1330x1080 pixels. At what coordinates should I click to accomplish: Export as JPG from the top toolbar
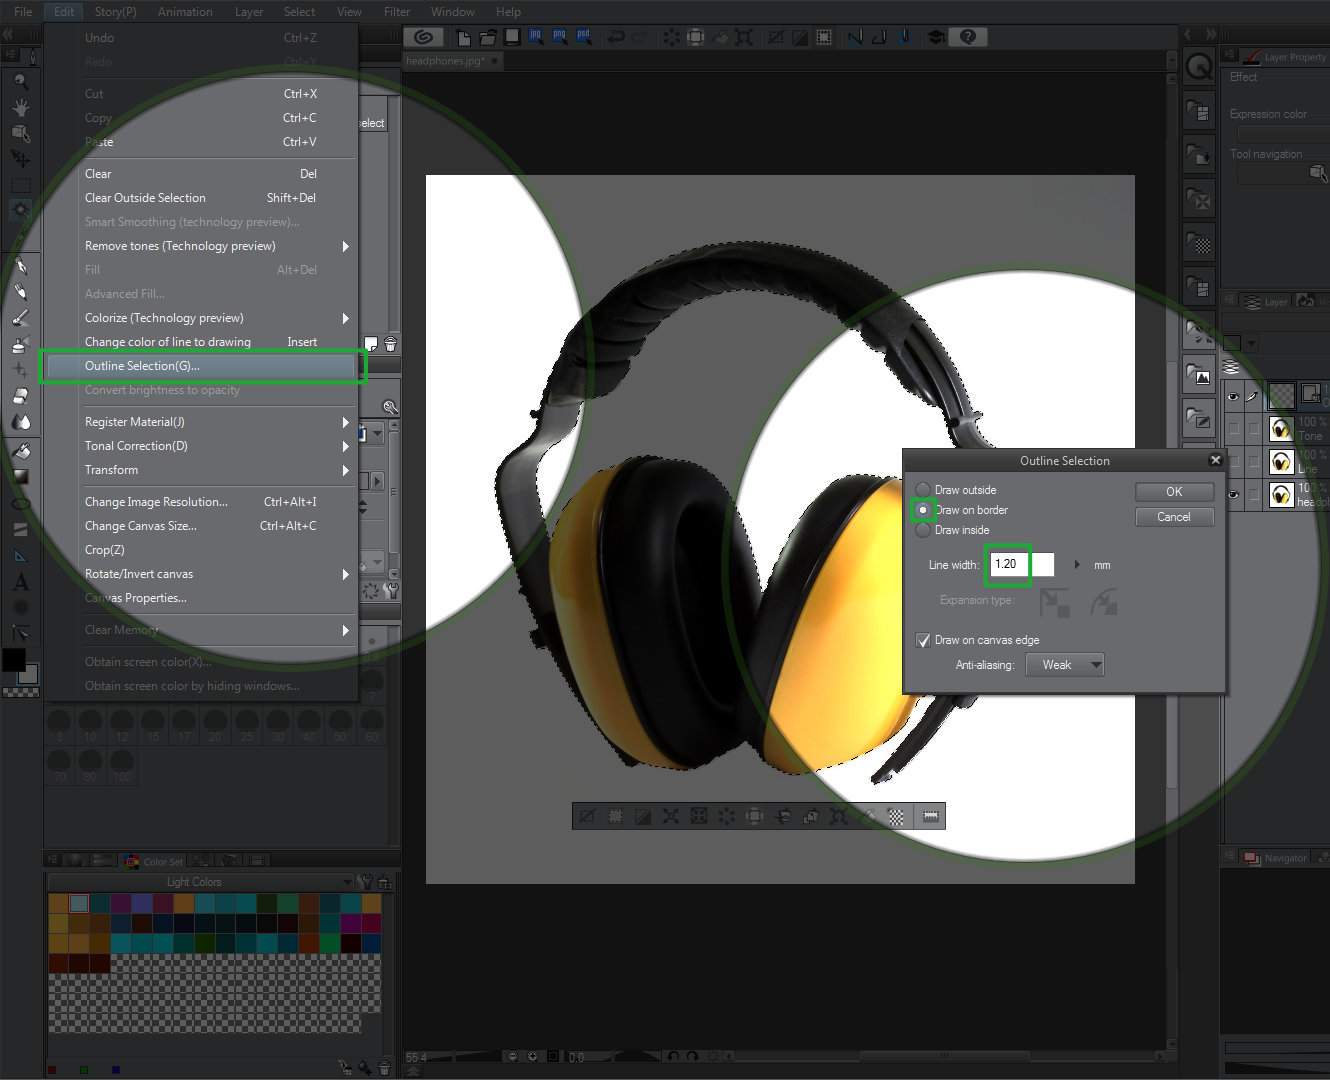[535, 36]
